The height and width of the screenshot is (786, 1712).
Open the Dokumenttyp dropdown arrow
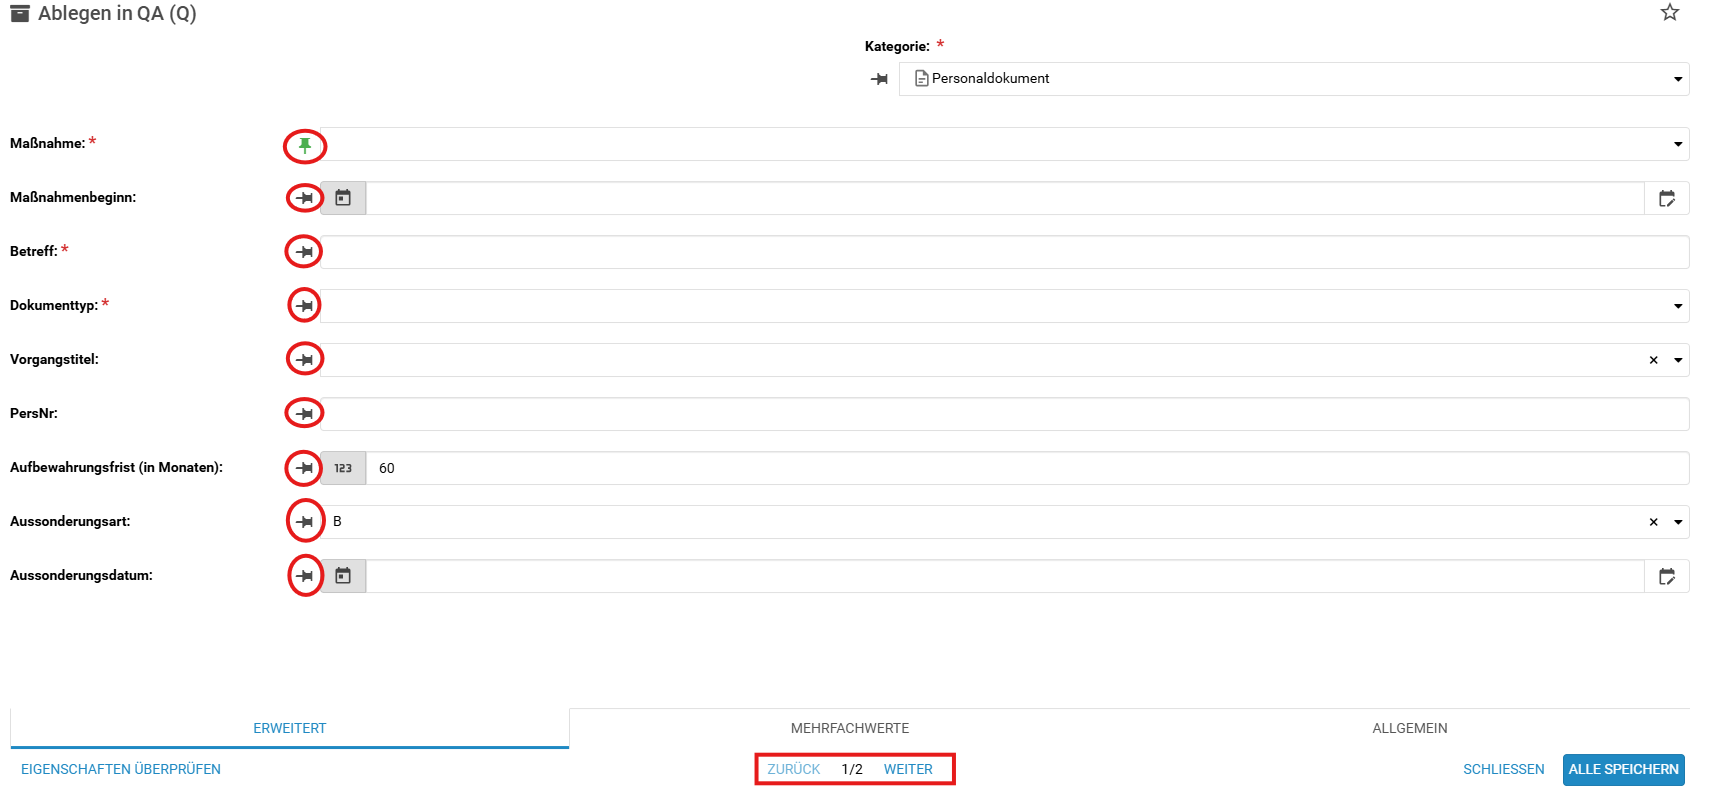point(1677,306)
